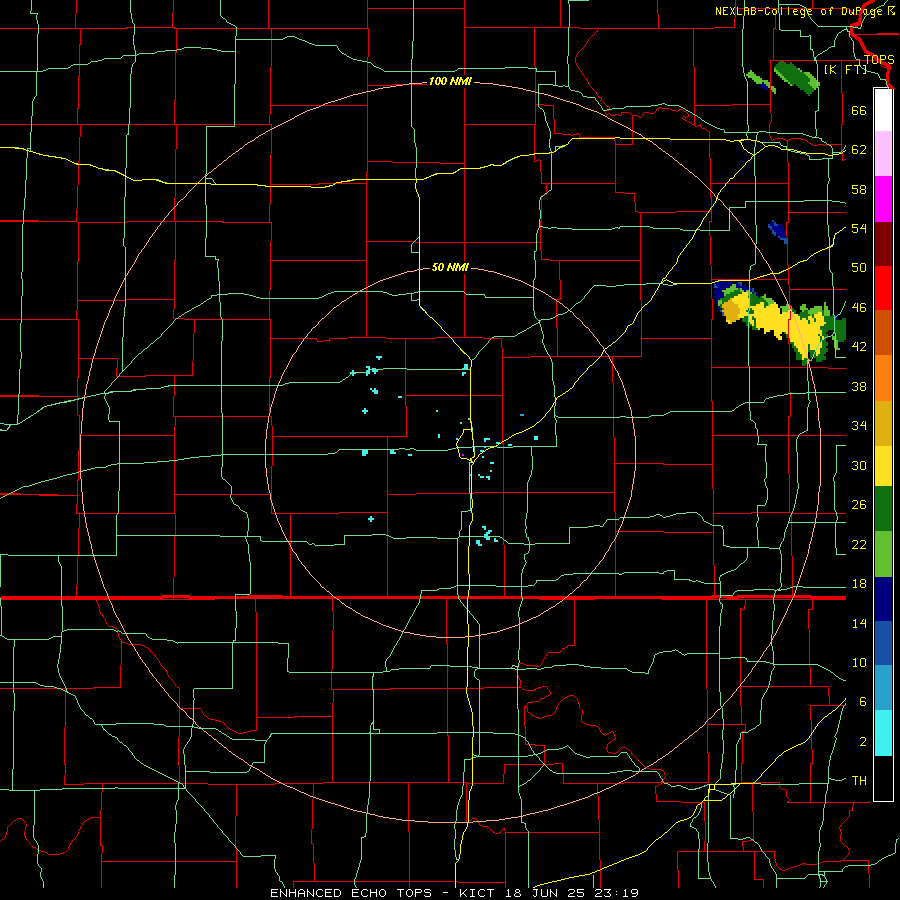The image size is (900, 900).
Task: Click the black TH legend swatch
Action: click(883, 778)
